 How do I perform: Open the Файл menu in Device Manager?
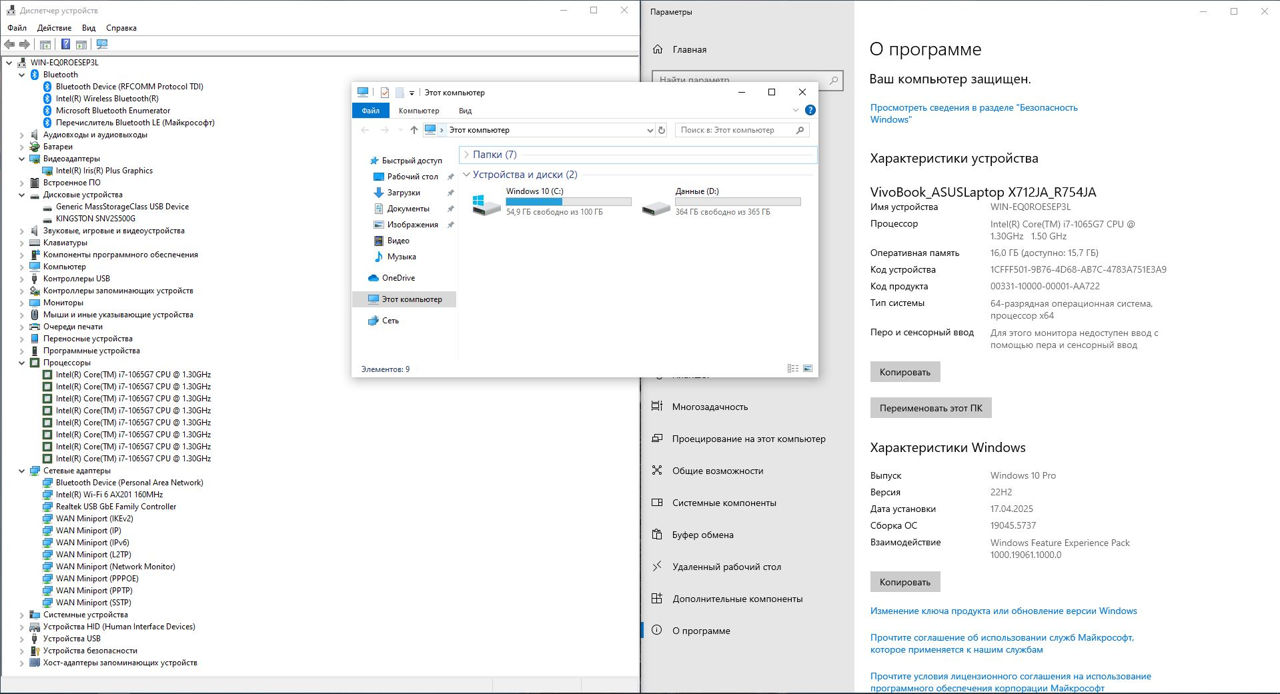(x=17, y=28)
